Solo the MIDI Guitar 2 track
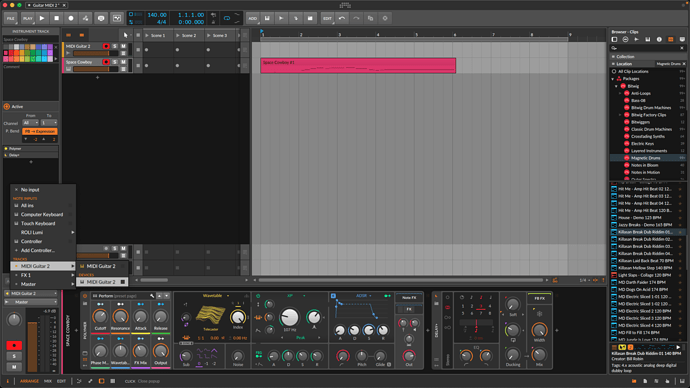The image size is (690, 388). pyautogui.click(x=115, y=46)
